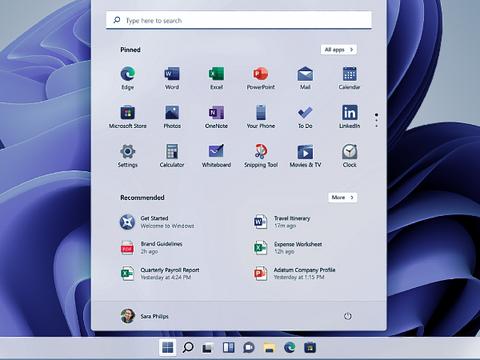480x360 pixels.
Task: Click the All apps button
Action: 339,50
